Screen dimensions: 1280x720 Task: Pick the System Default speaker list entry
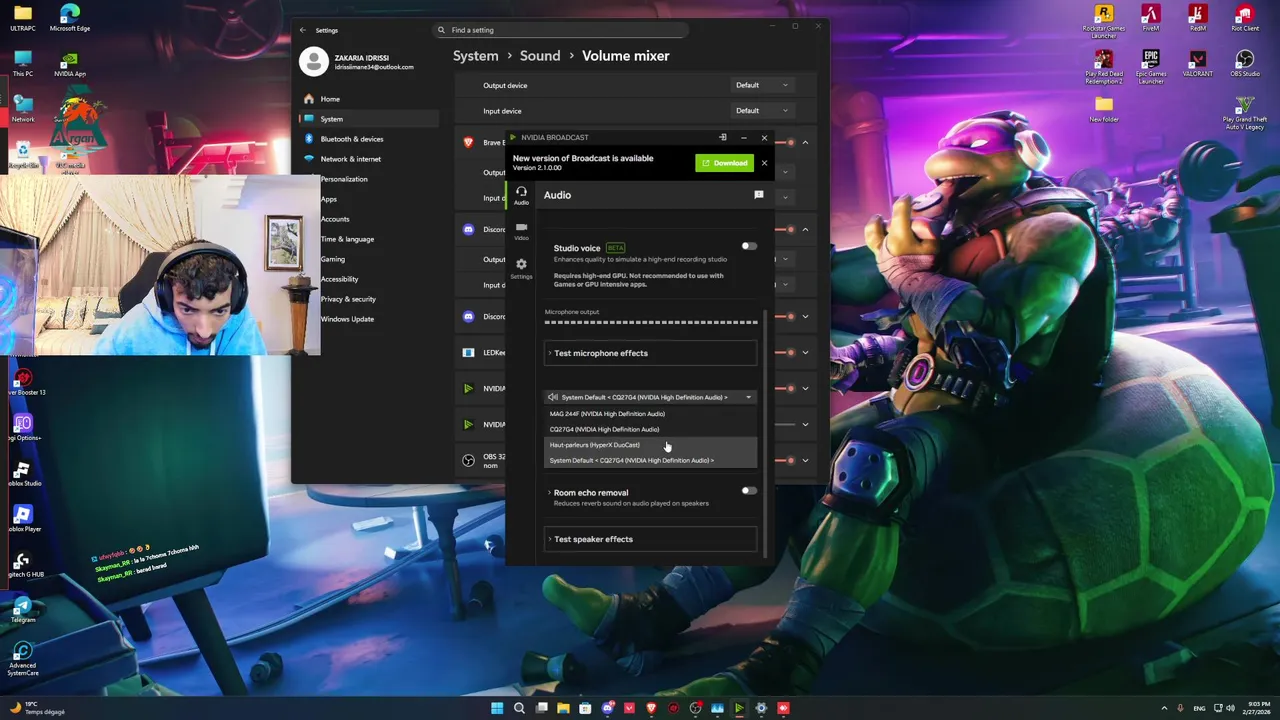click(651, 460)
